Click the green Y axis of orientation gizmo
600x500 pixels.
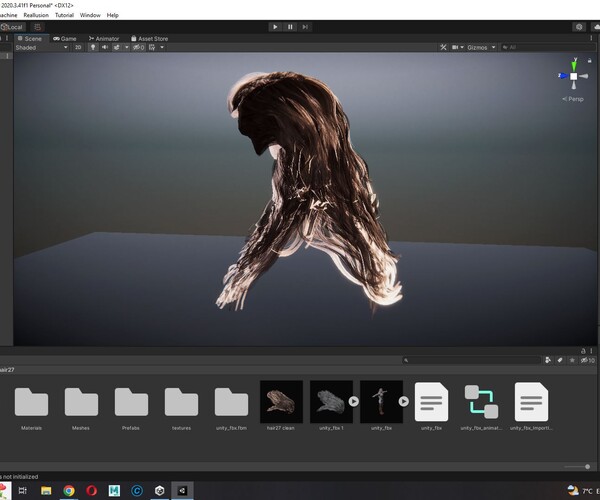tap(574, 65)
